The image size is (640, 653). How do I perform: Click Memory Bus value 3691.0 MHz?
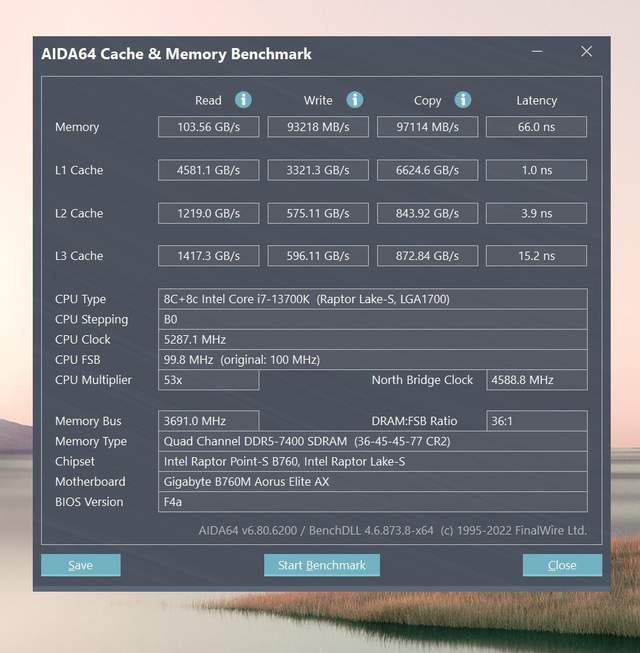point(209,421)
